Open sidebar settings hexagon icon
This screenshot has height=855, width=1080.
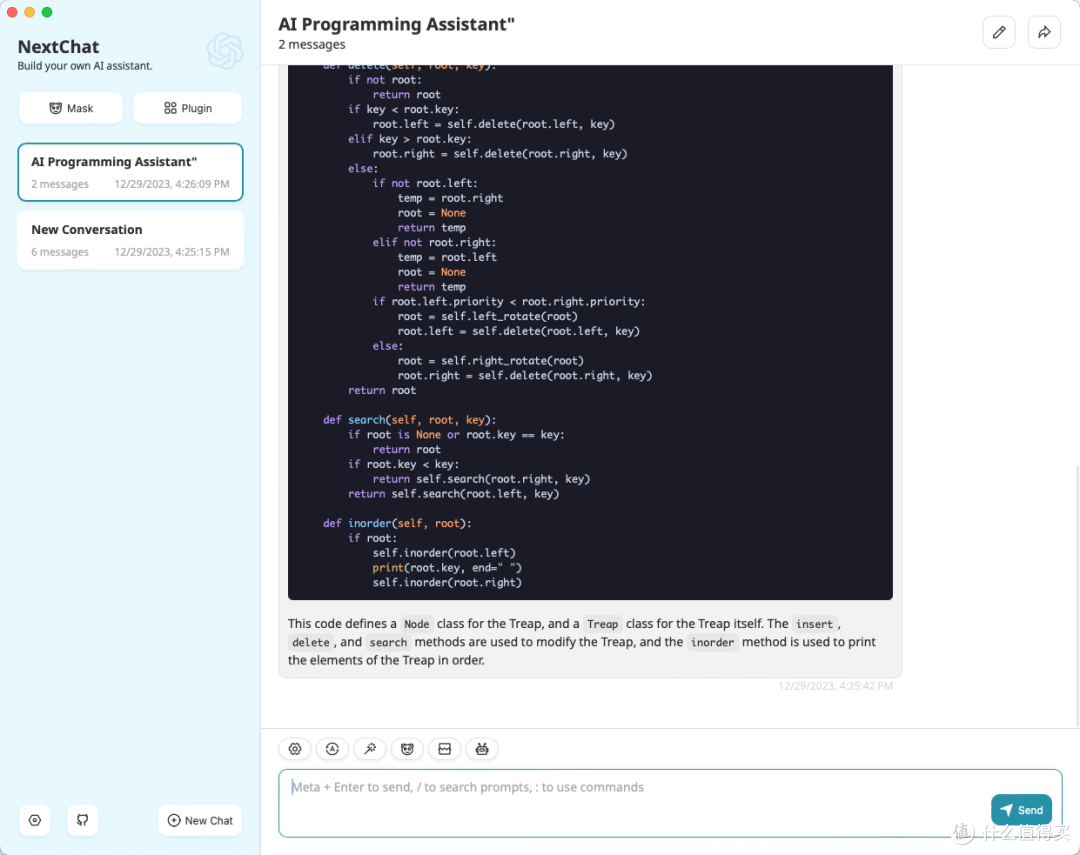pos(35,820)
